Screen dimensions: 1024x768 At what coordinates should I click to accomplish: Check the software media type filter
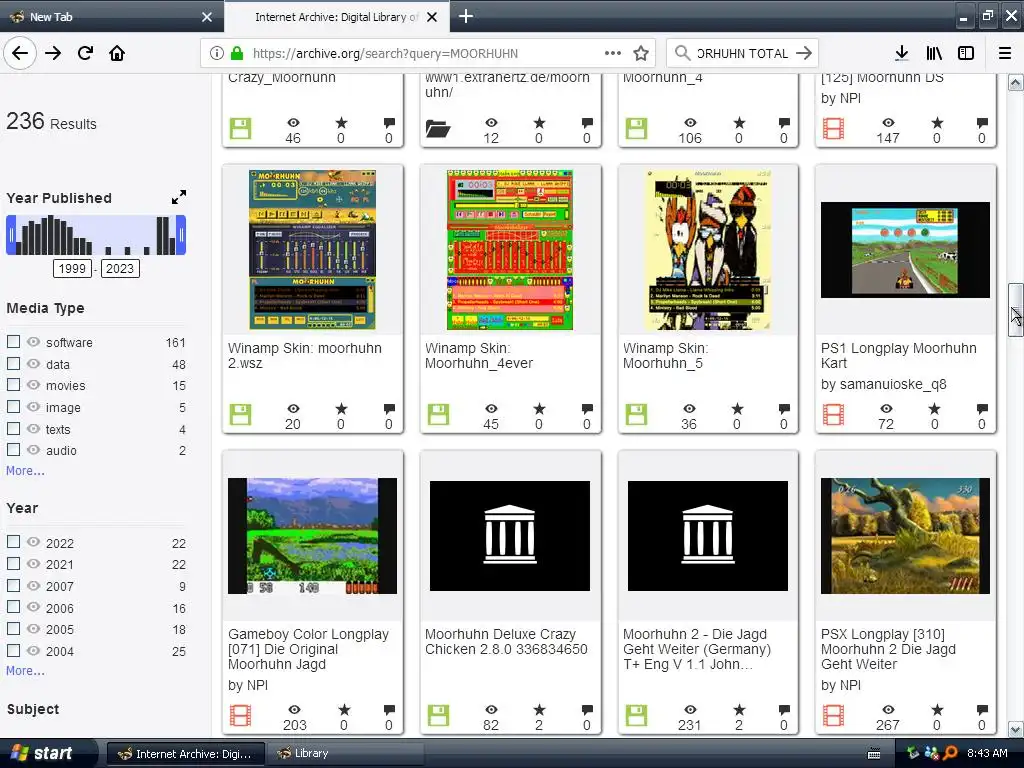(13, 342)
